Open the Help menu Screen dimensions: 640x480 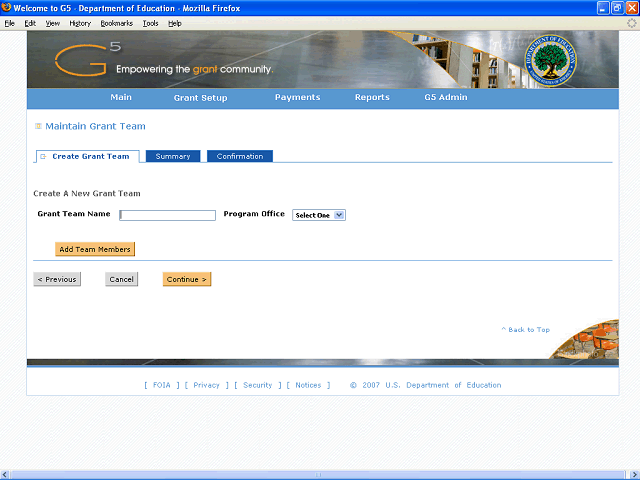tap(175, 23)
